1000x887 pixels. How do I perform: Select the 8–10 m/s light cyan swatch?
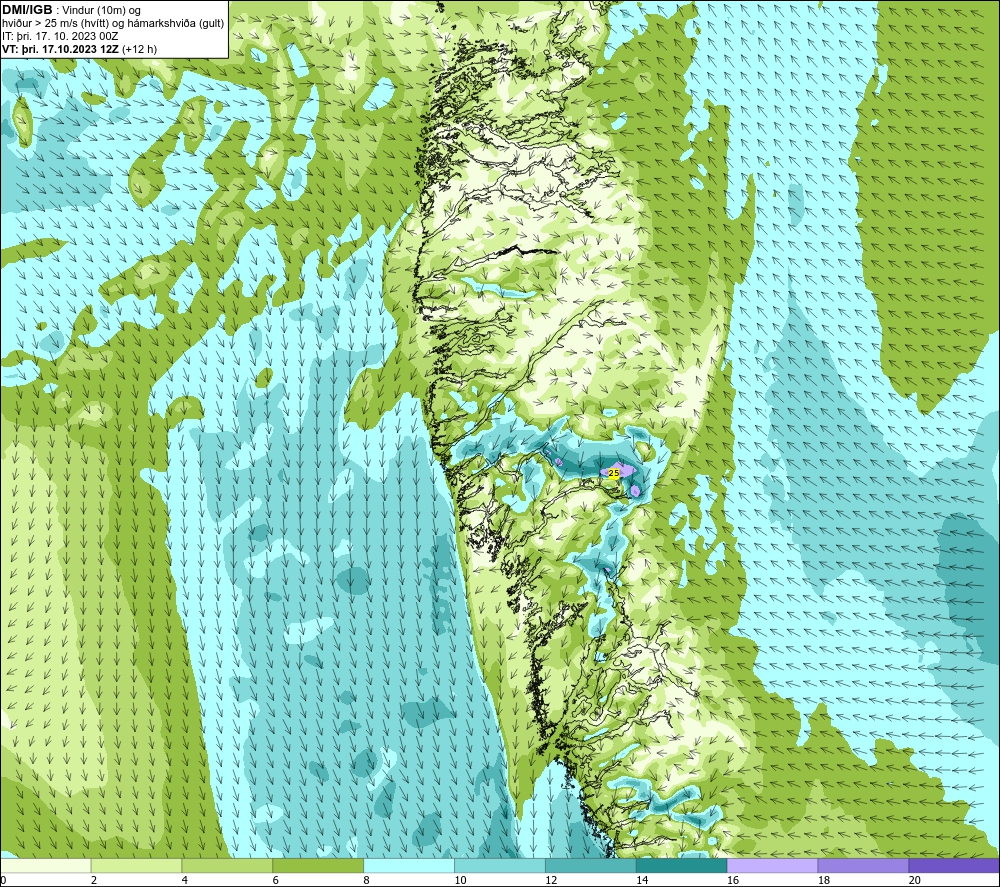coord(409,865)
